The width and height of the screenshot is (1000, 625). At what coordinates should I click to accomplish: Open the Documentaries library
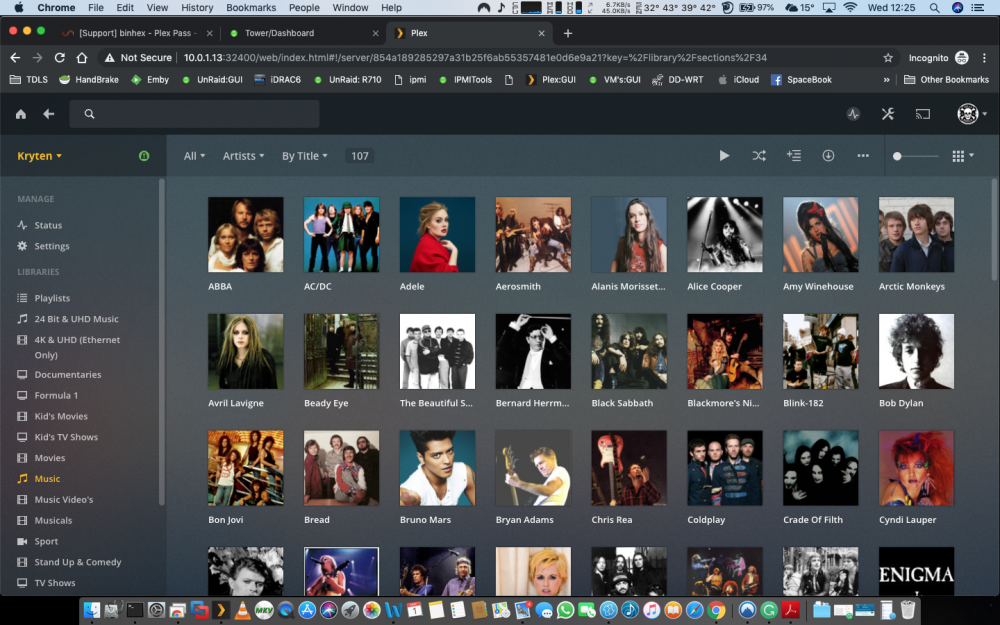[x=68, y=374]
